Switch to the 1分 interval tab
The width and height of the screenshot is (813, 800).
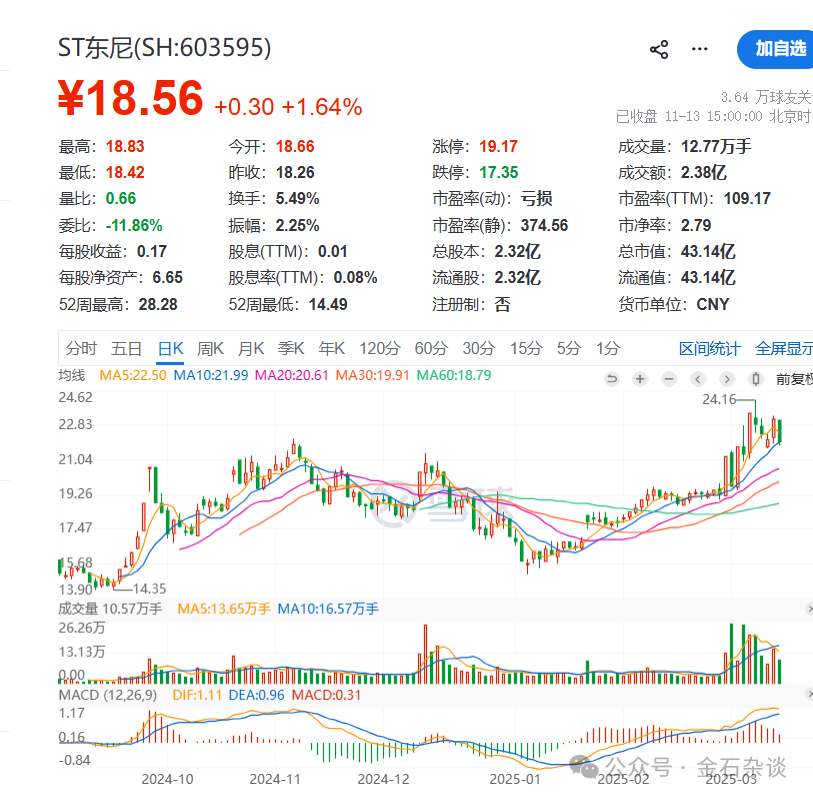click(x=608, y=348)
